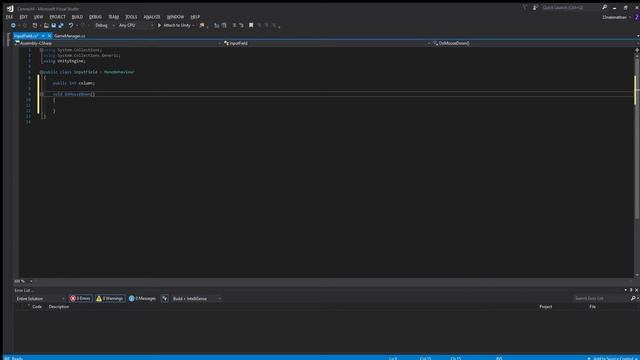Screen dimensions: 640x360
Task: Click the Visual Studio logo icon
Action: pos(10,8)
